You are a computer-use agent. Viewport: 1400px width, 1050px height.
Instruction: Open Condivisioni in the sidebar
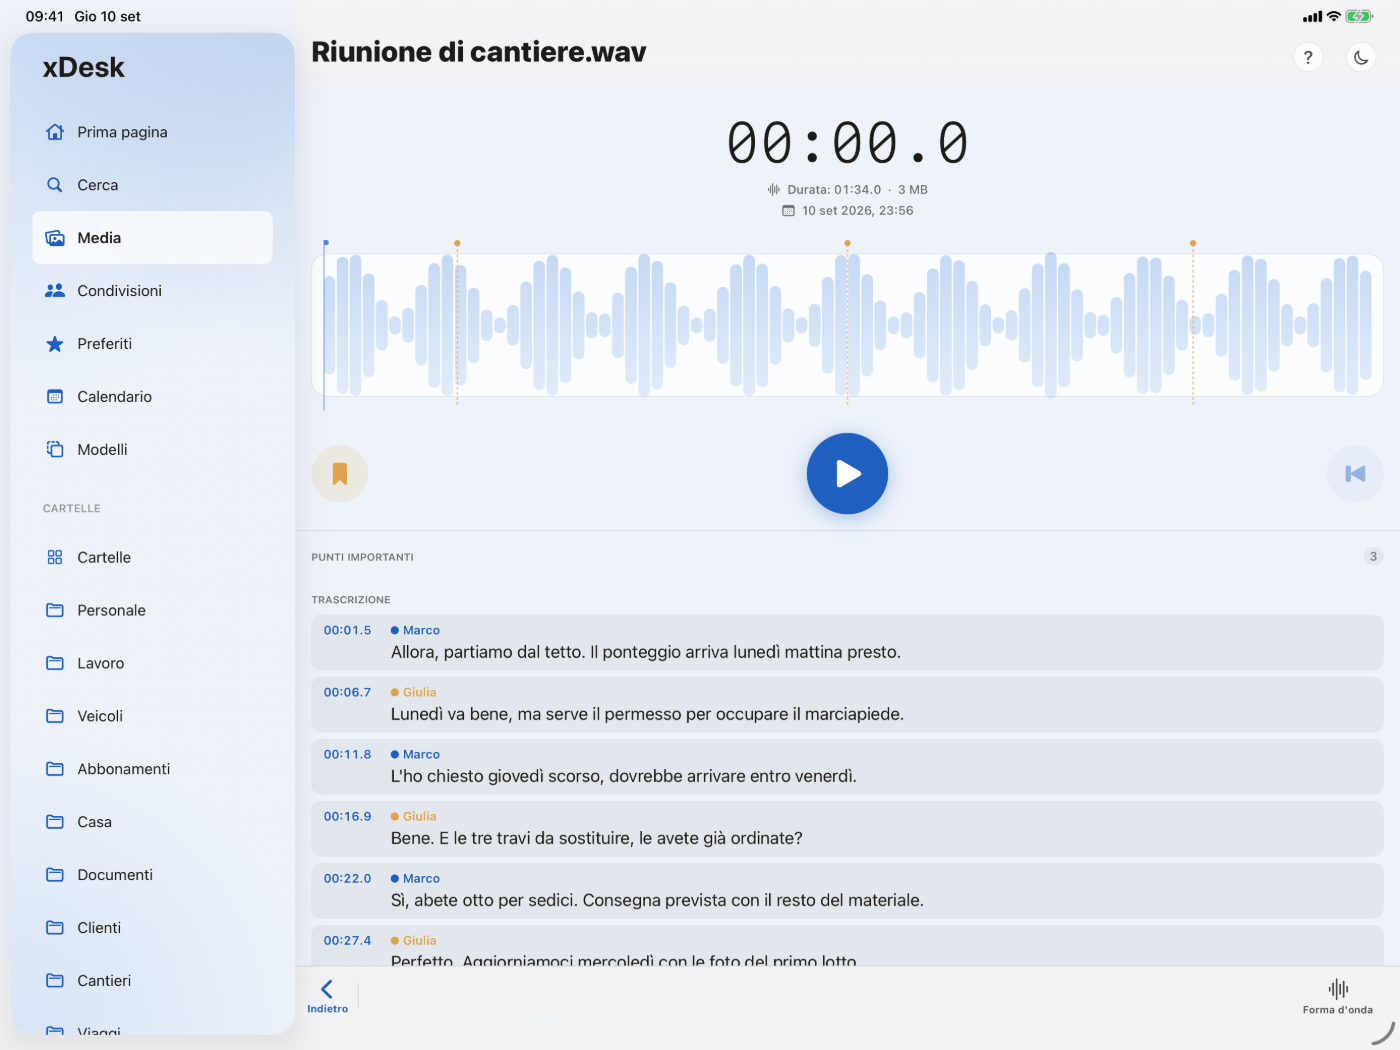152,291
